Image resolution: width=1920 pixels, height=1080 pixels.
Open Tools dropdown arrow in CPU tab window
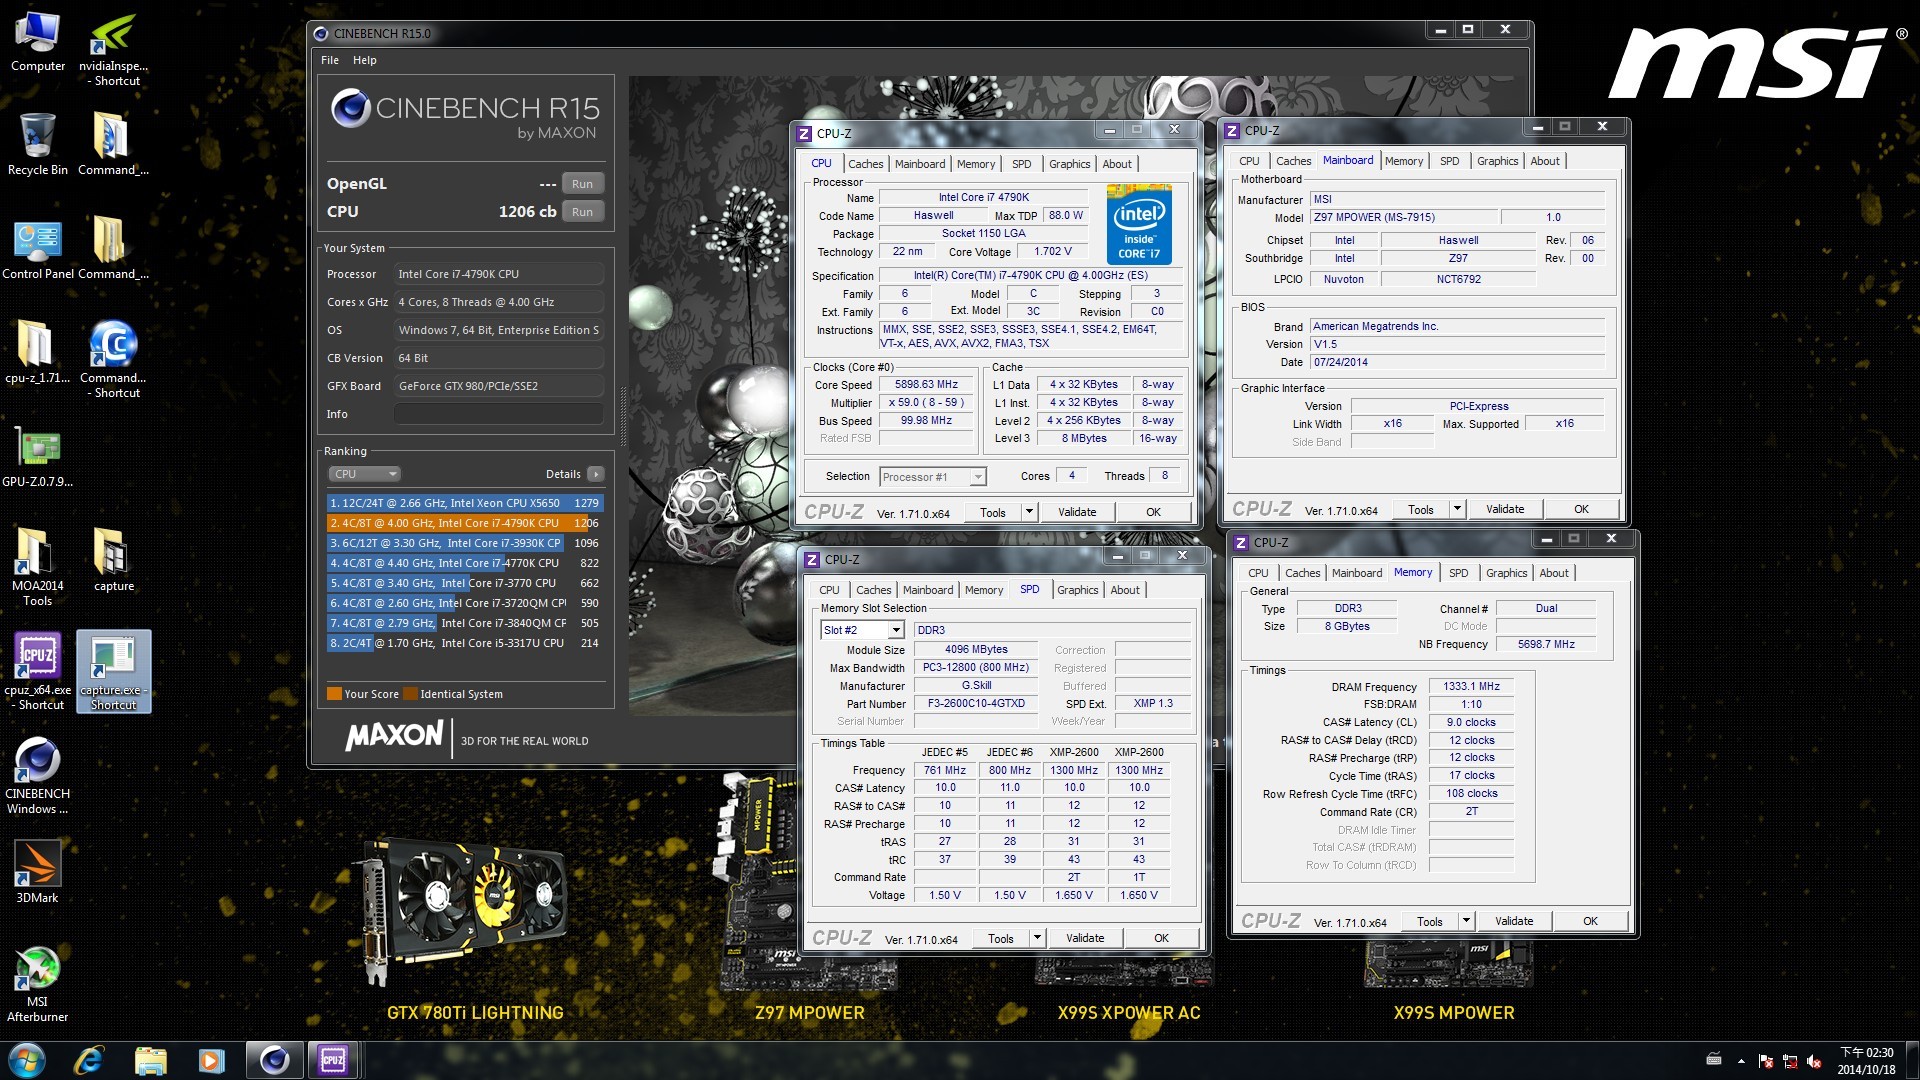tap(1028, 512)
